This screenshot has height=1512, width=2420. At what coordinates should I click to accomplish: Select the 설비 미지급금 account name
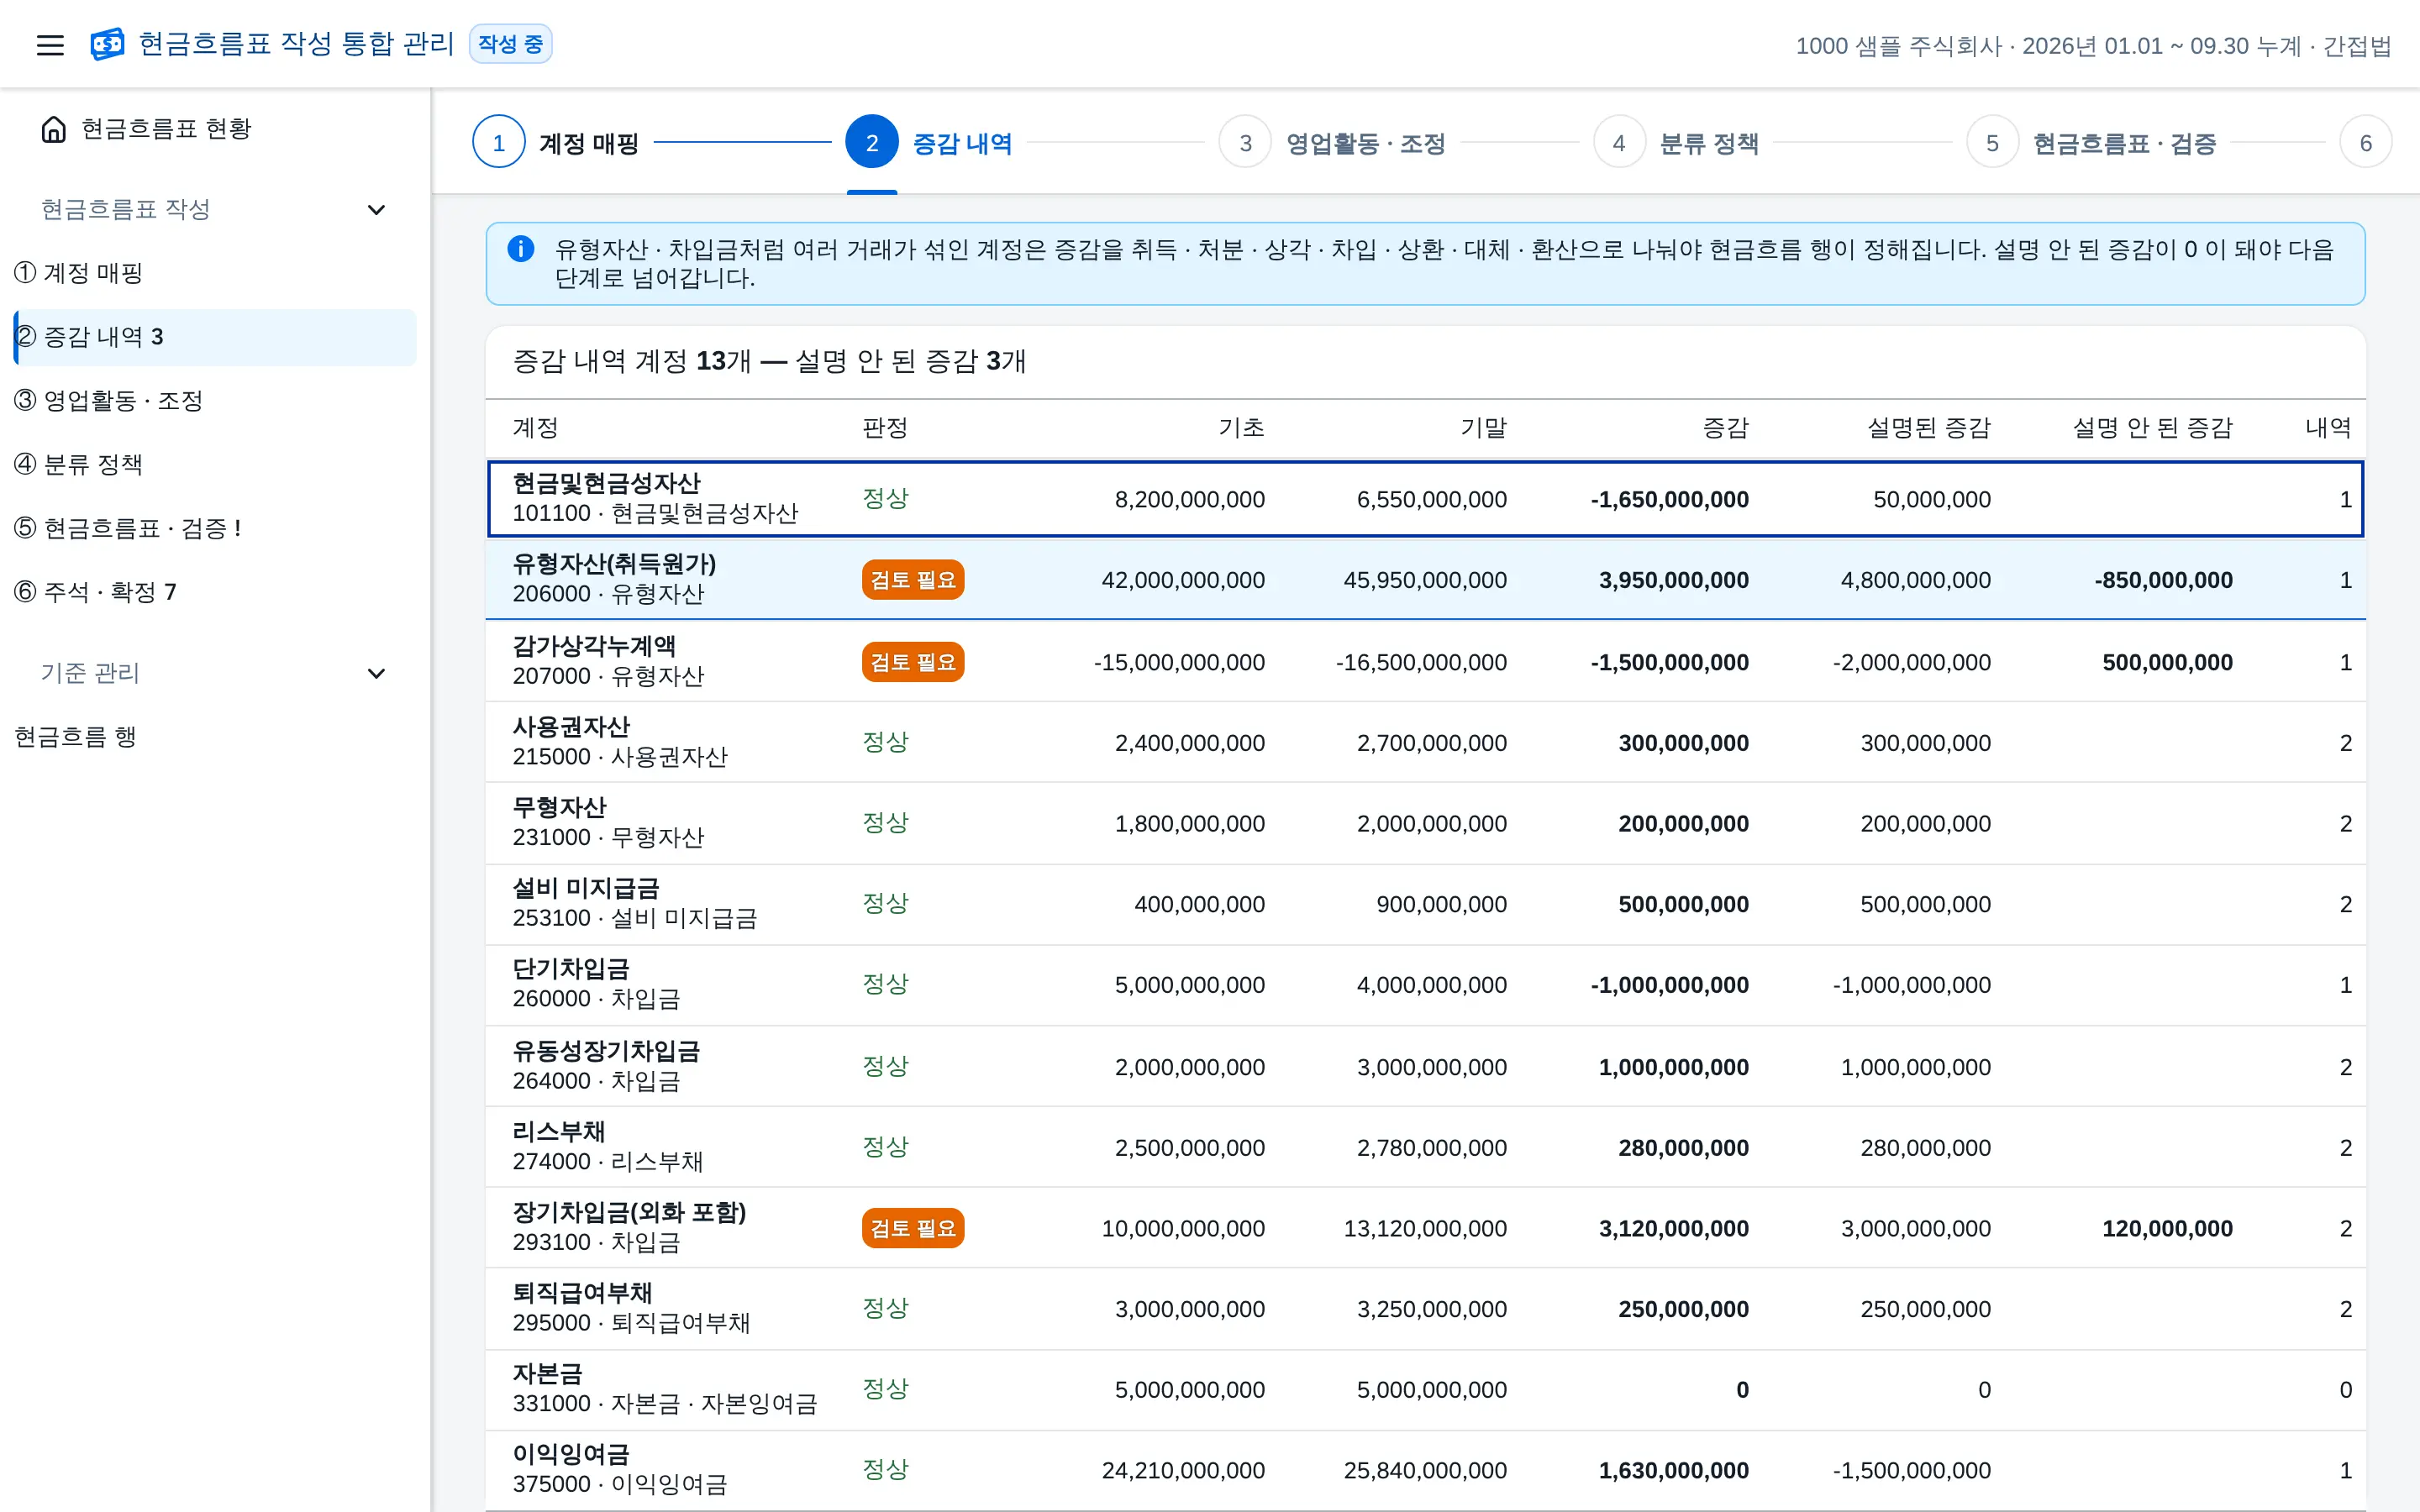click(x=586, y=888)
